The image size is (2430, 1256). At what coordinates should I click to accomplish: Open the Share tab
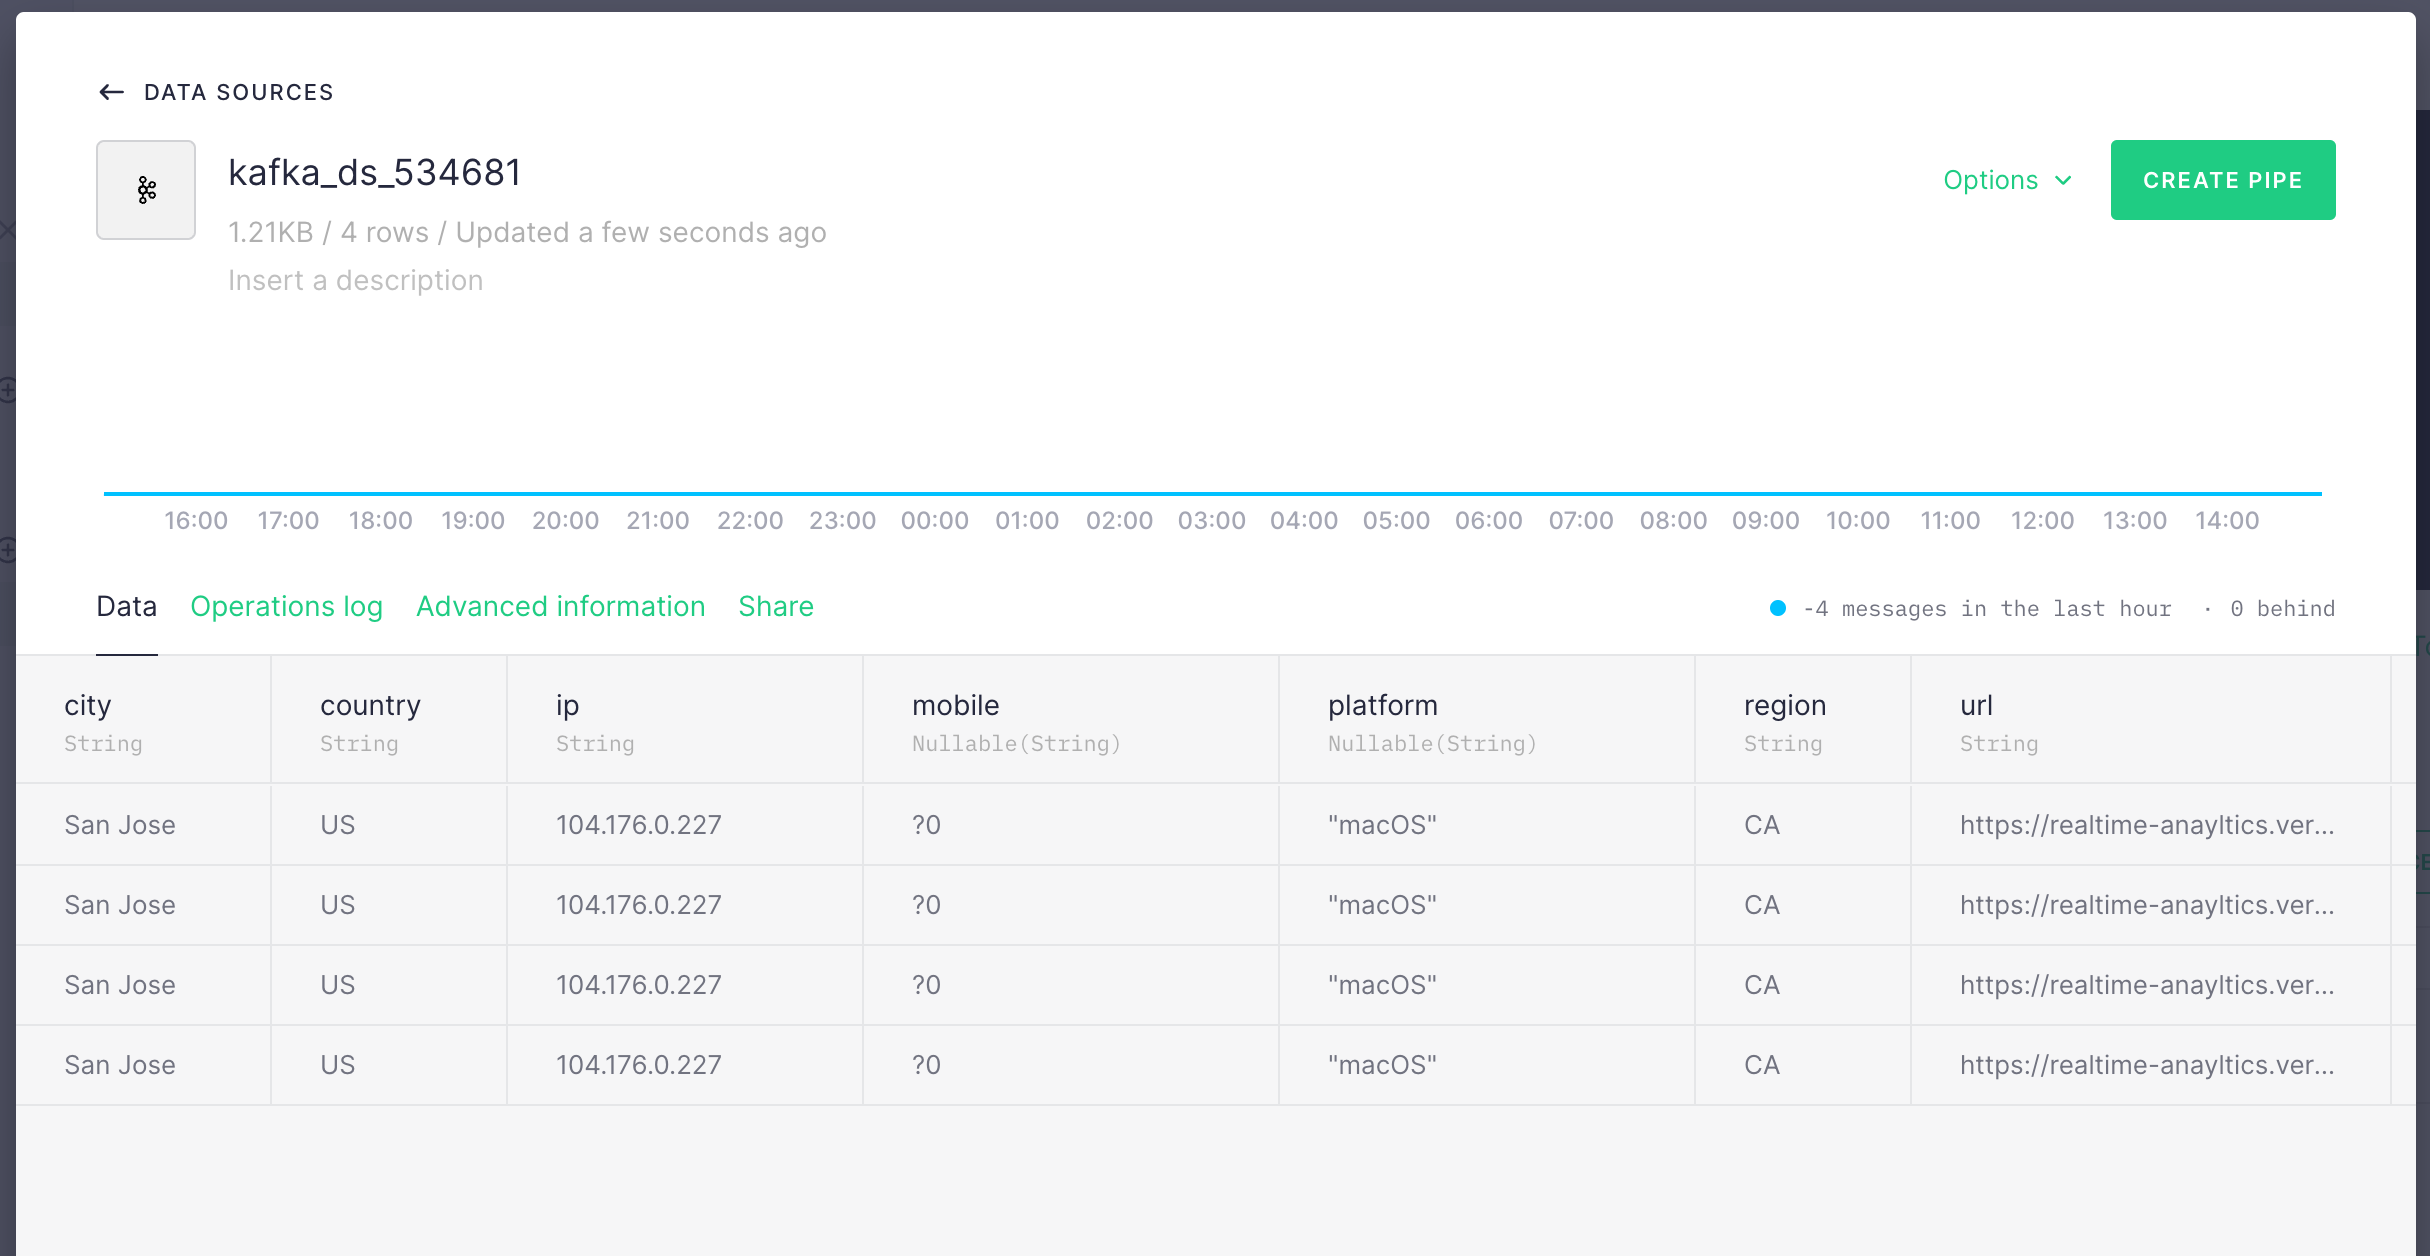pyautogui.click(x=776, y=606)
